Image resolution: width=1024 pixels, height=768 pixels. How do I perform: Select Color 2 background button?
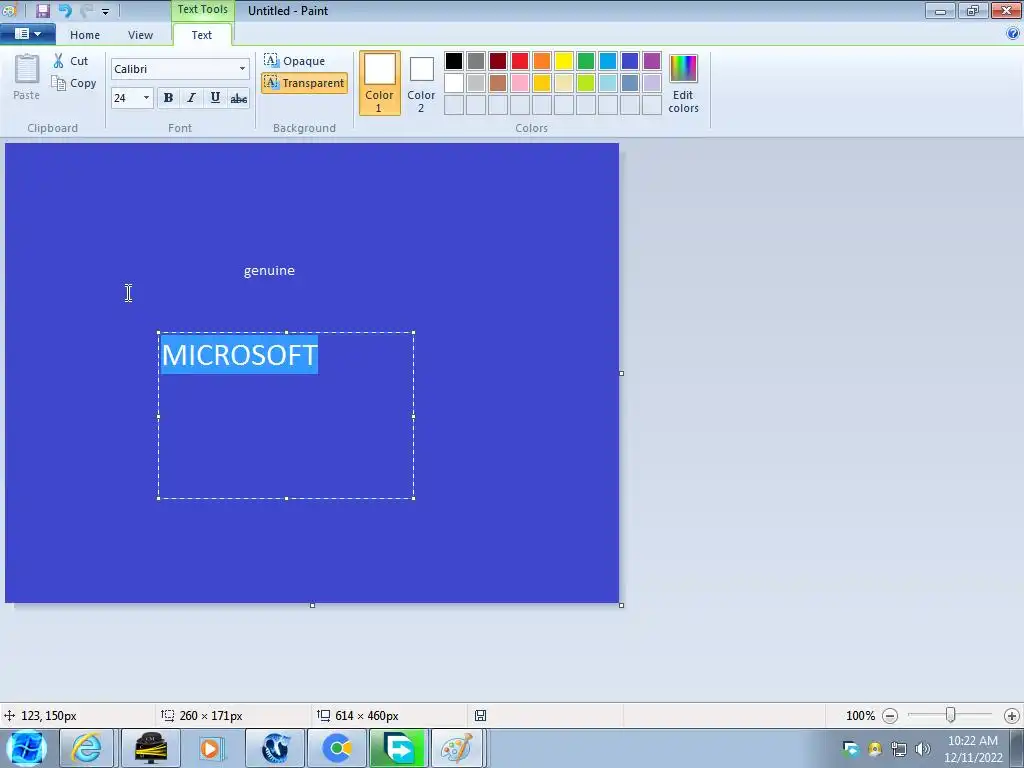[x=421, y=84]
